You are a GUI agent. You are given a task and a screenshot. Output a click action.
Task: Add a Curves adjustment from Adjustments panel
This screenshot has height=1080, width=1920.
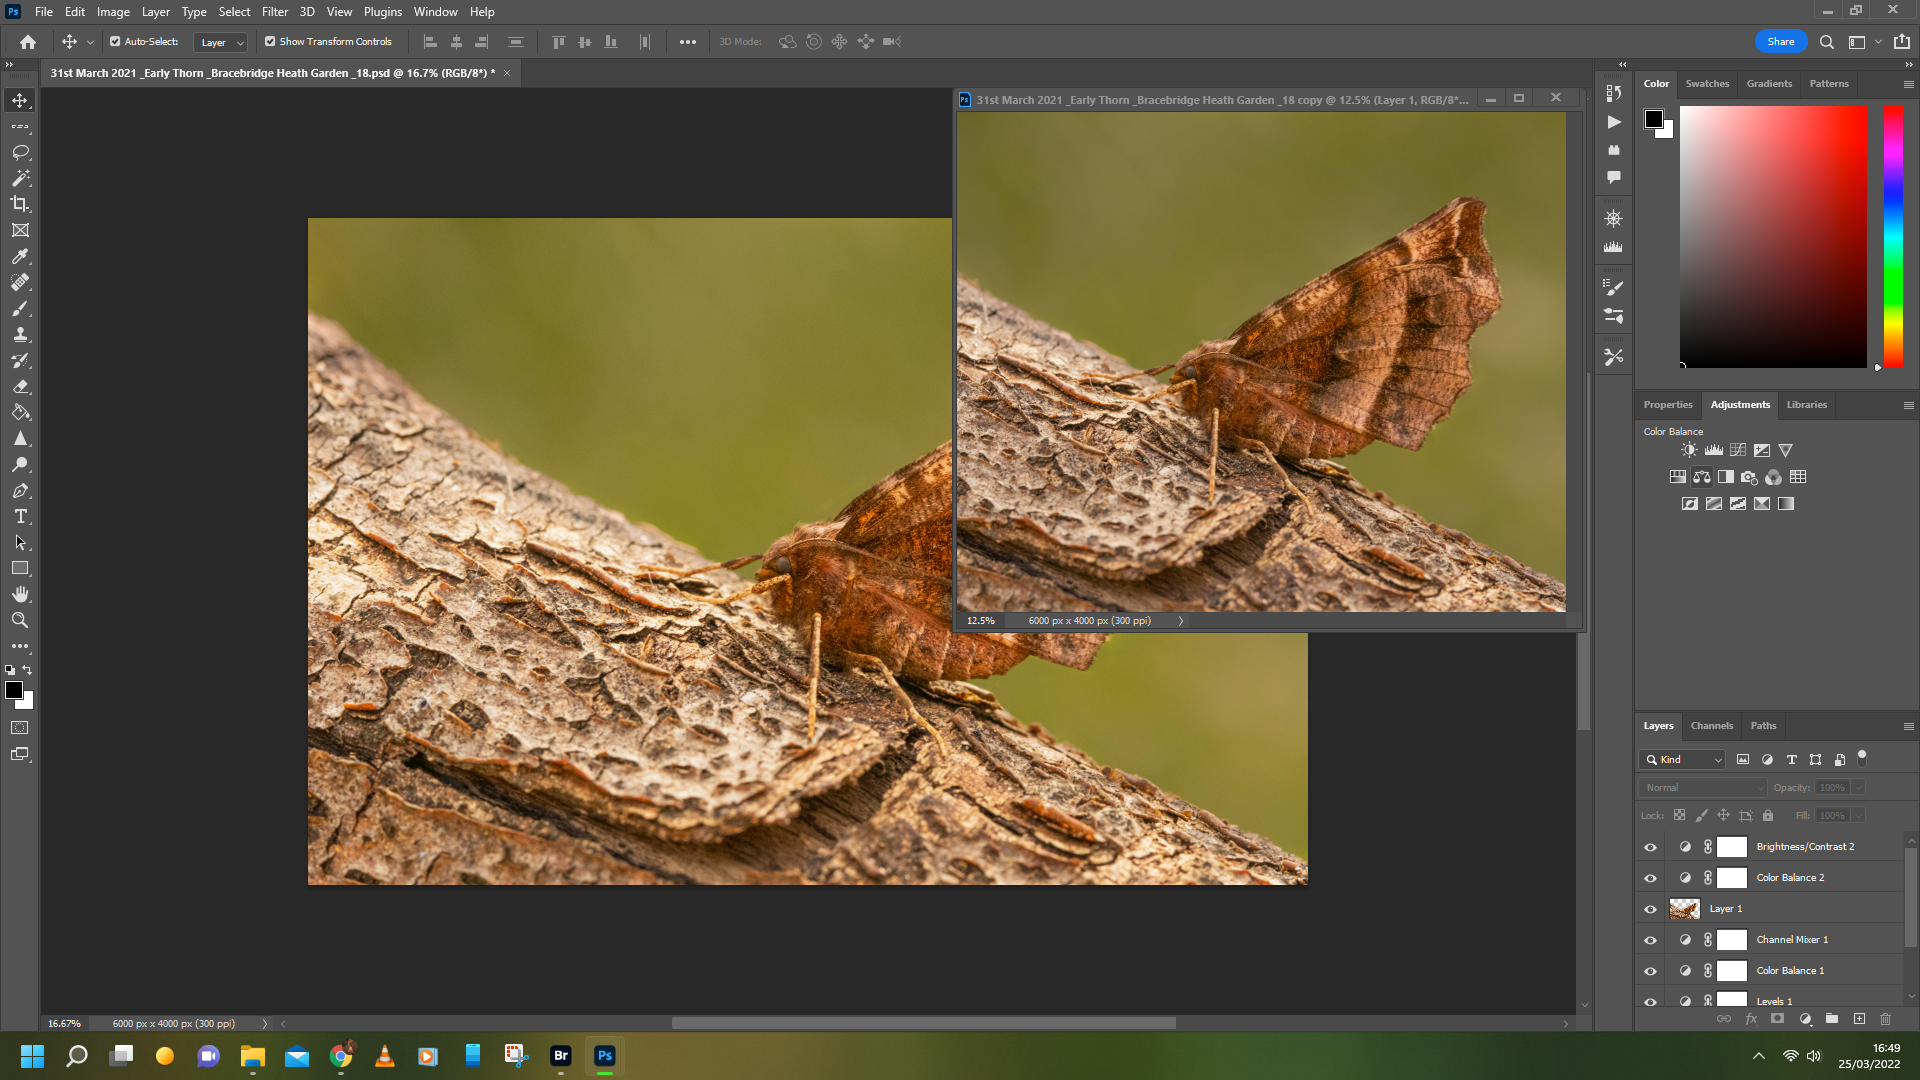point(1738,450)
